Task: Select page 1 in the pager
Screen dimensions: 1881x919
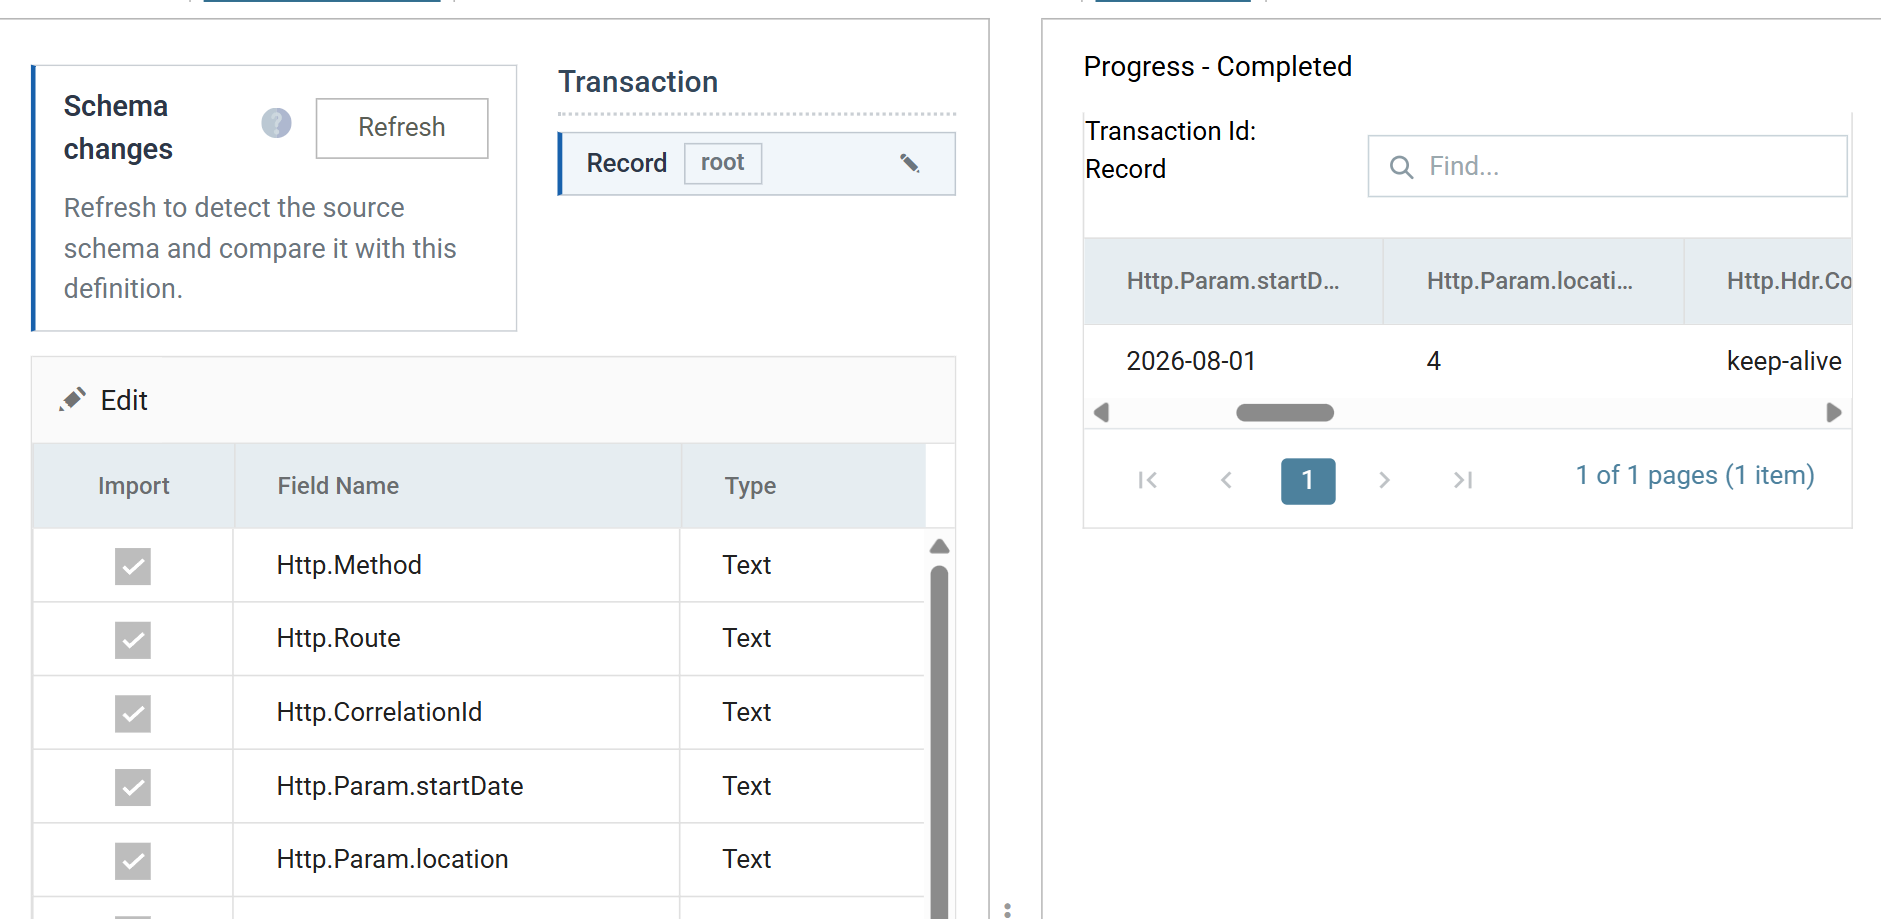Action: tap(1308, 481)
